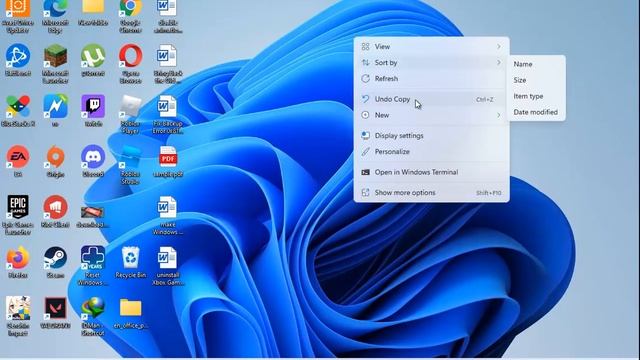Sort desktop icons by Date modified
This screenshot has width=640, height=360.
pos(536,112)
